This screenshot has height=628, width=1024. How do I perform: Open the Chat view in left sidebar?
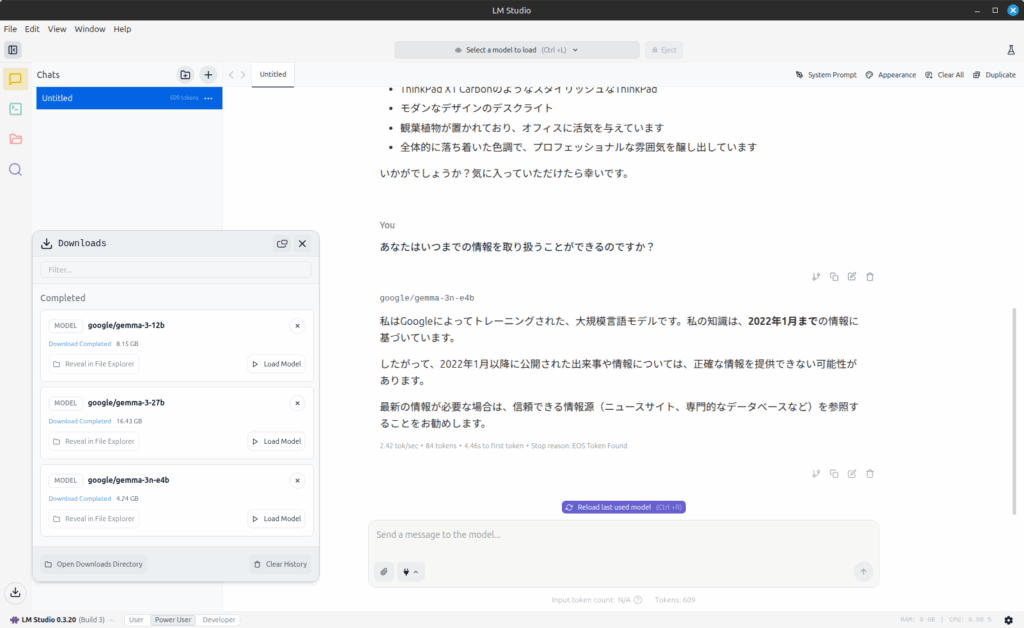[15, 79]
